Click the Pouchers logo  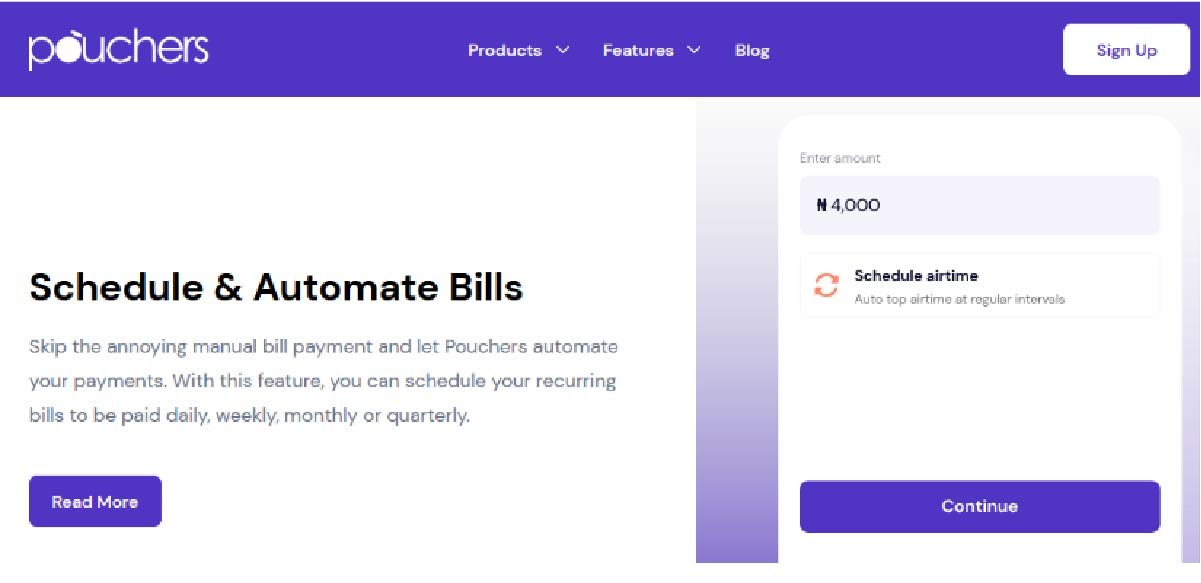coord(118,49)
